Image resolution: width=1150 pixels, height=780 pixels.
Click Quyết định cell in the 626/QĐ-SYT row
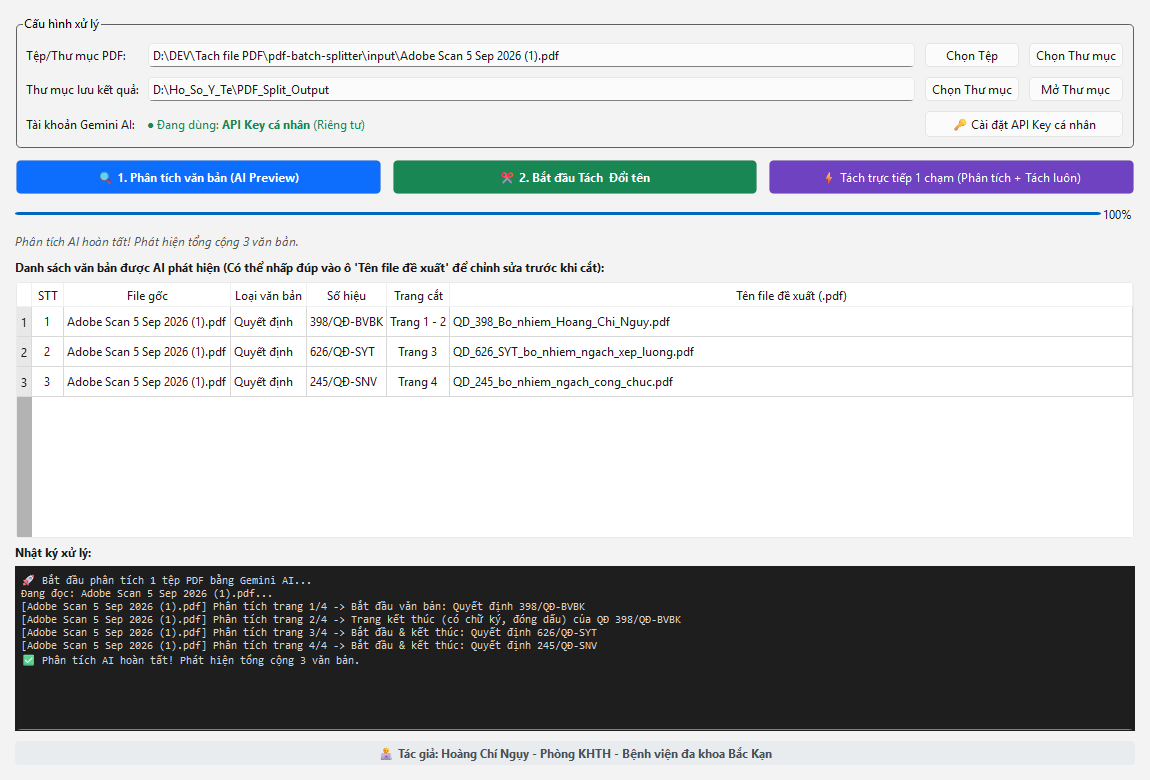click(x=268, y=352)
